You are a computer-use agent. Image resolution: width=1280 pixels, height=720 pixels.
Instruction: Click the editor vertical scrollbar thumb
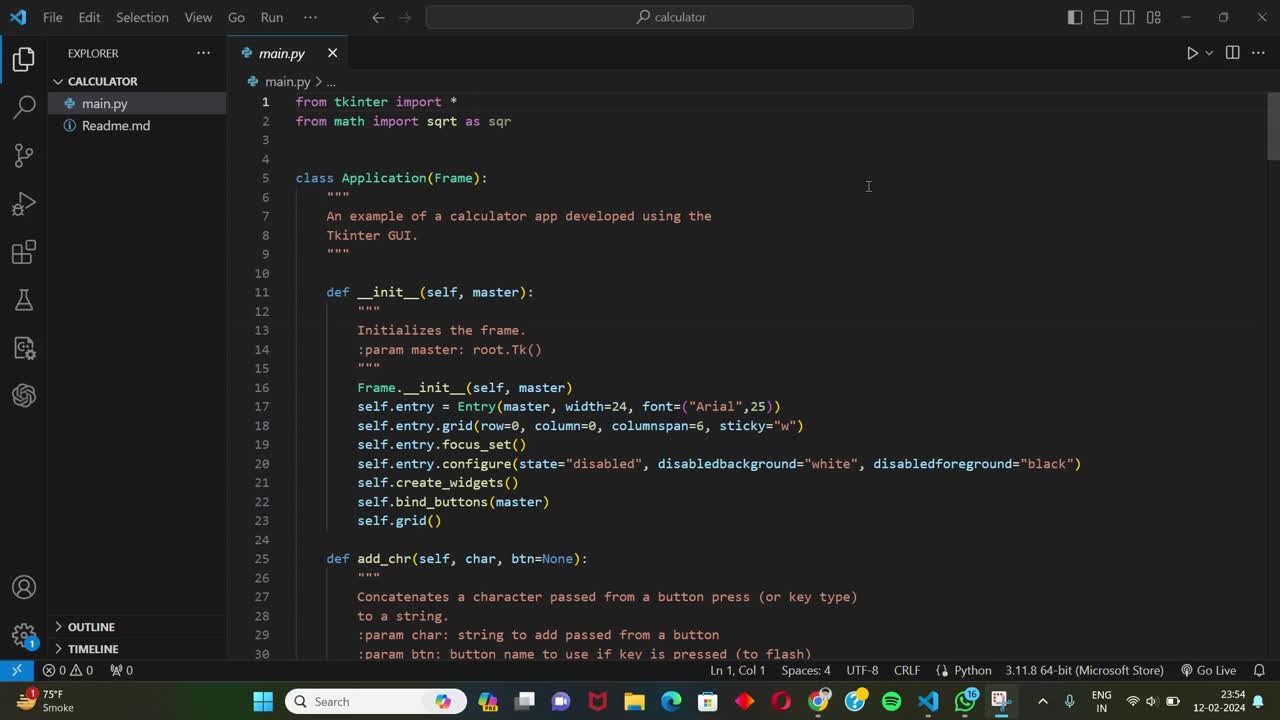1273,126
